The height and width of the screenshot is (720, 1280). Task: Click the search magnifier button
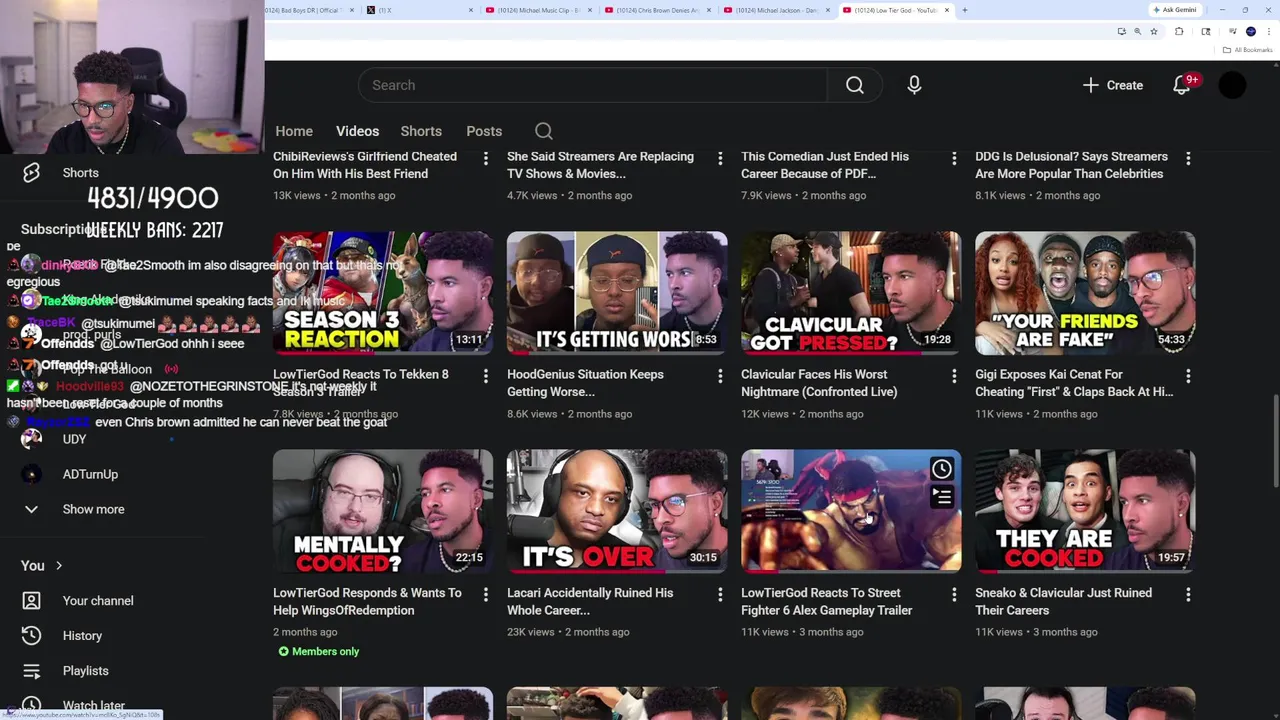[x=855, y=85]
